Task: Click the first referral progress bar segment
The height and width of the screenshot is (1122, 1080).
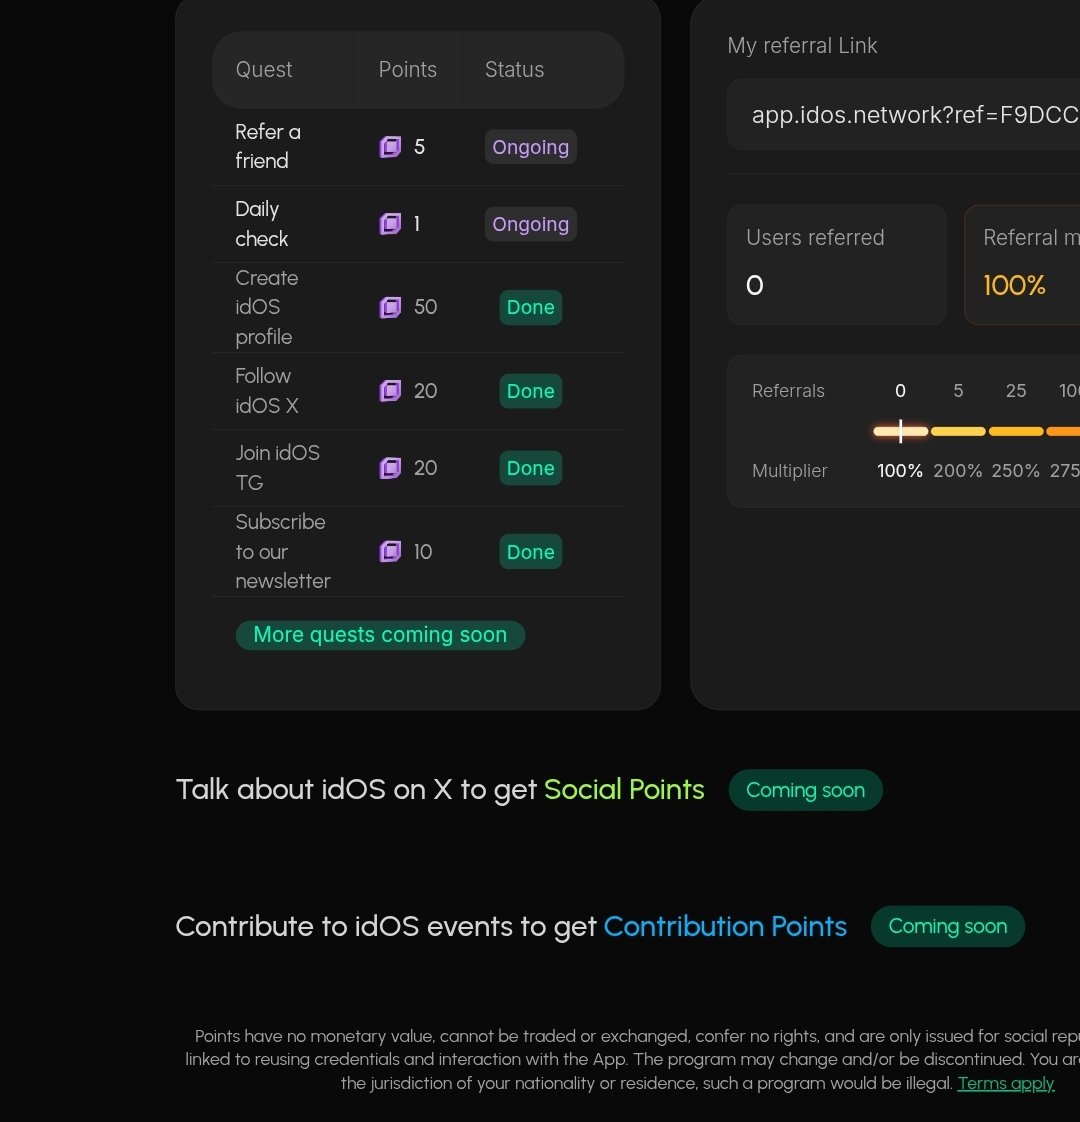Action: tap(900, 431)
